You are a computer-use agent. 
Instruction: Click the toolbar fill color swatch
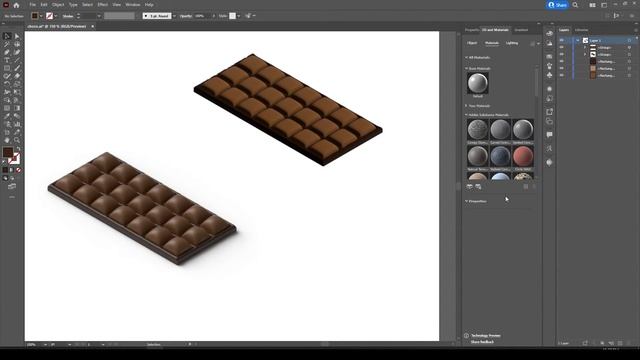click(x=8, y=152)
